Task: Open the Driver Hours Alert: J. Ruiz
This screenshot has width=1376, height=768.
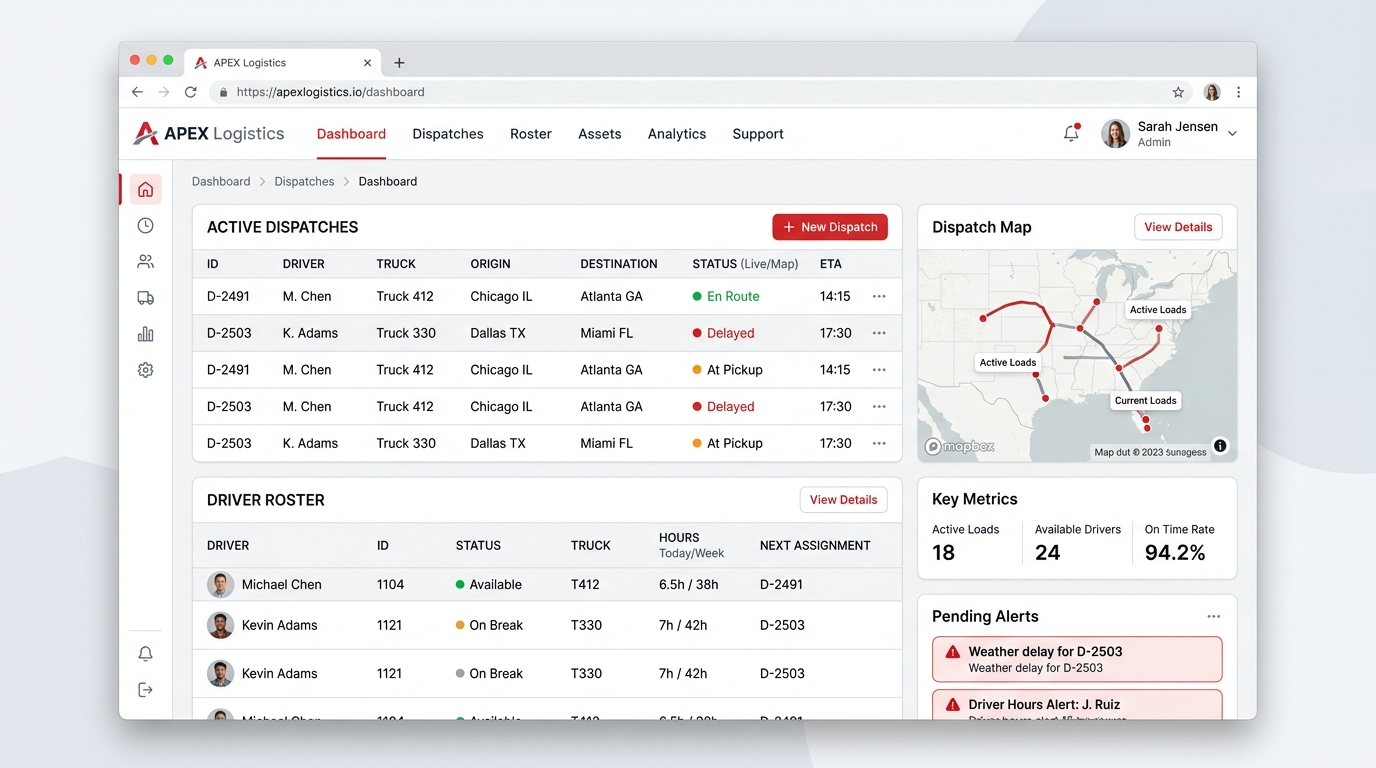Action: tap(1077, 704)
